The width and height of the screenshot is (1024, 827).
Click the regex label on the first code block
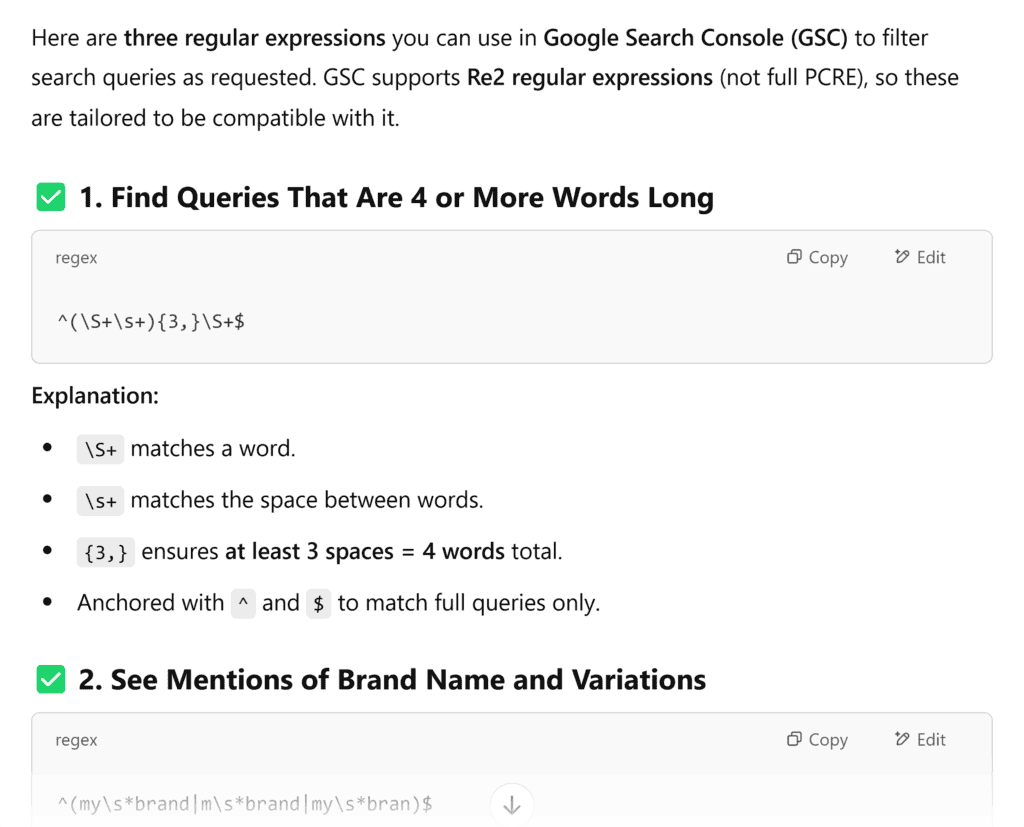[x=76, y=258]
